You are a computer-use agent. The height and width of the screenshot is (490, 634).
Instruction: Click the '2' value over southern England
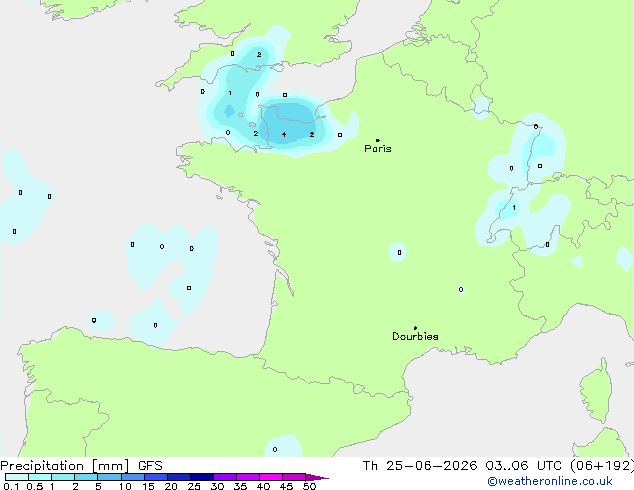(259, 55)
